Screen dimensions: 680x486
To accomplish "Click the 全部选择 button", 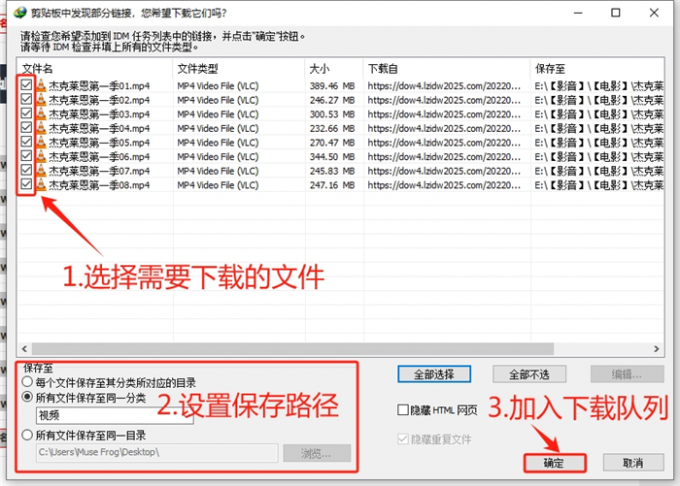I will (x=434, y=374).
